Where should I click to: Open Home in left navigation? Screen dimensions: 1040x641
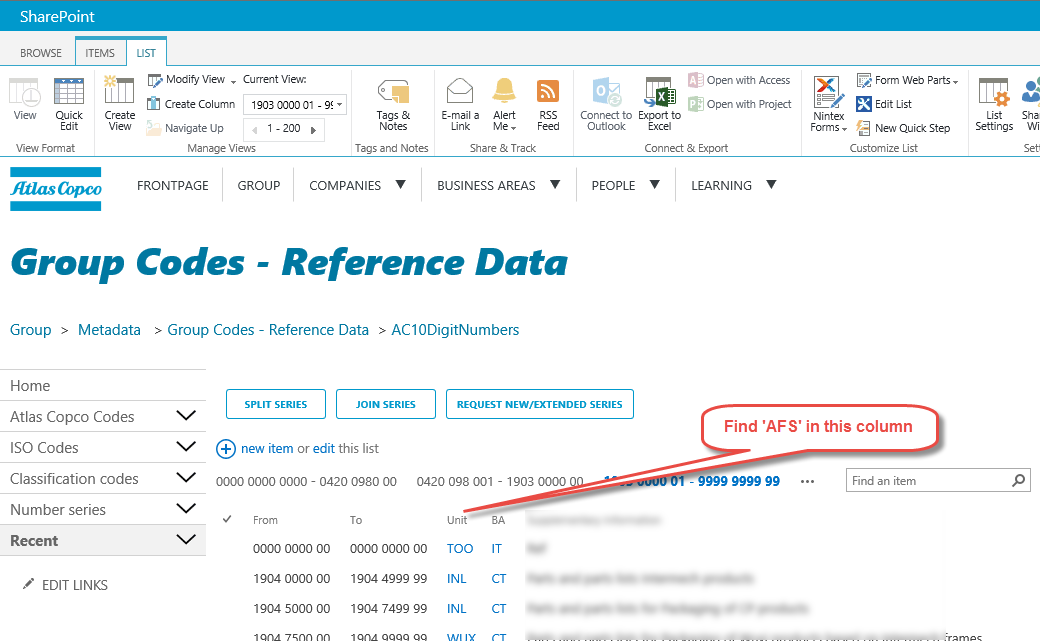coord(30,386)
